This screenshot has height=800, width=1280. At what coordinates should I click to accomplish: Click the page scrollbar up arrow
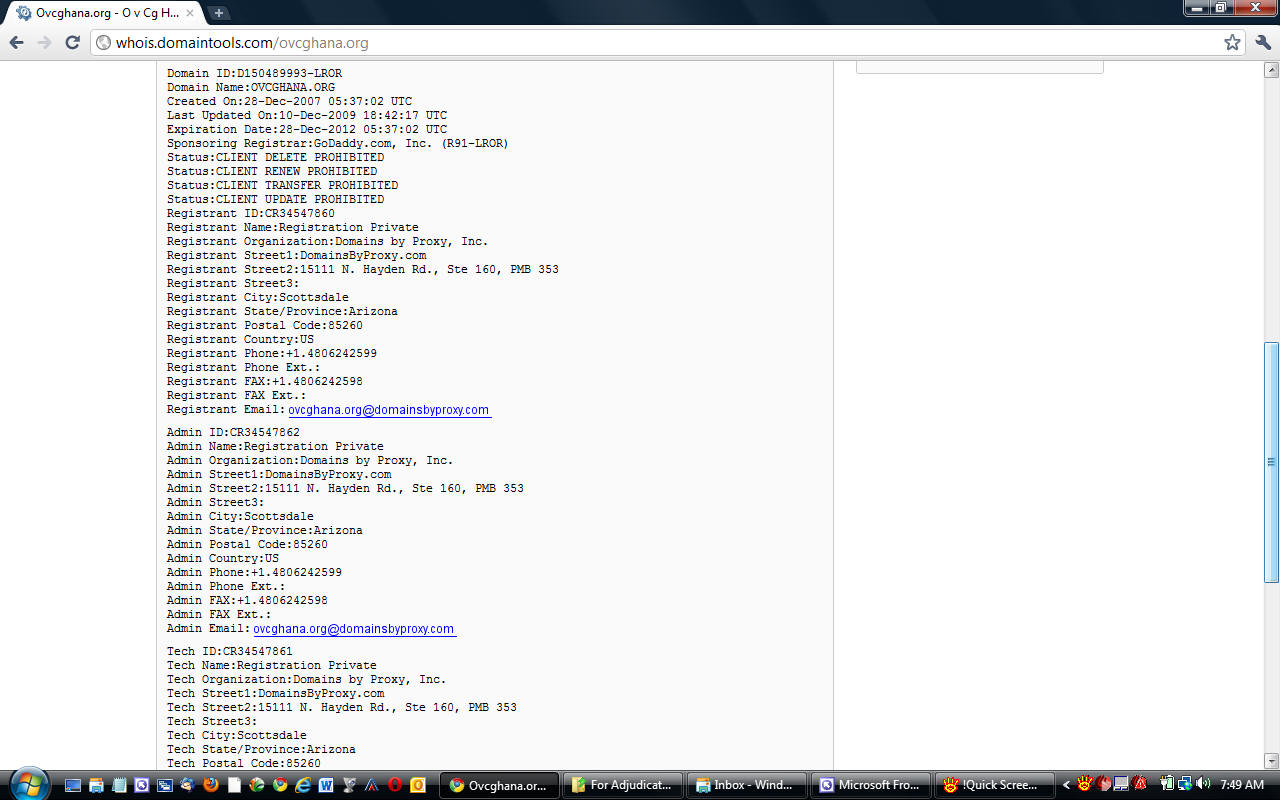point(1272,70)
